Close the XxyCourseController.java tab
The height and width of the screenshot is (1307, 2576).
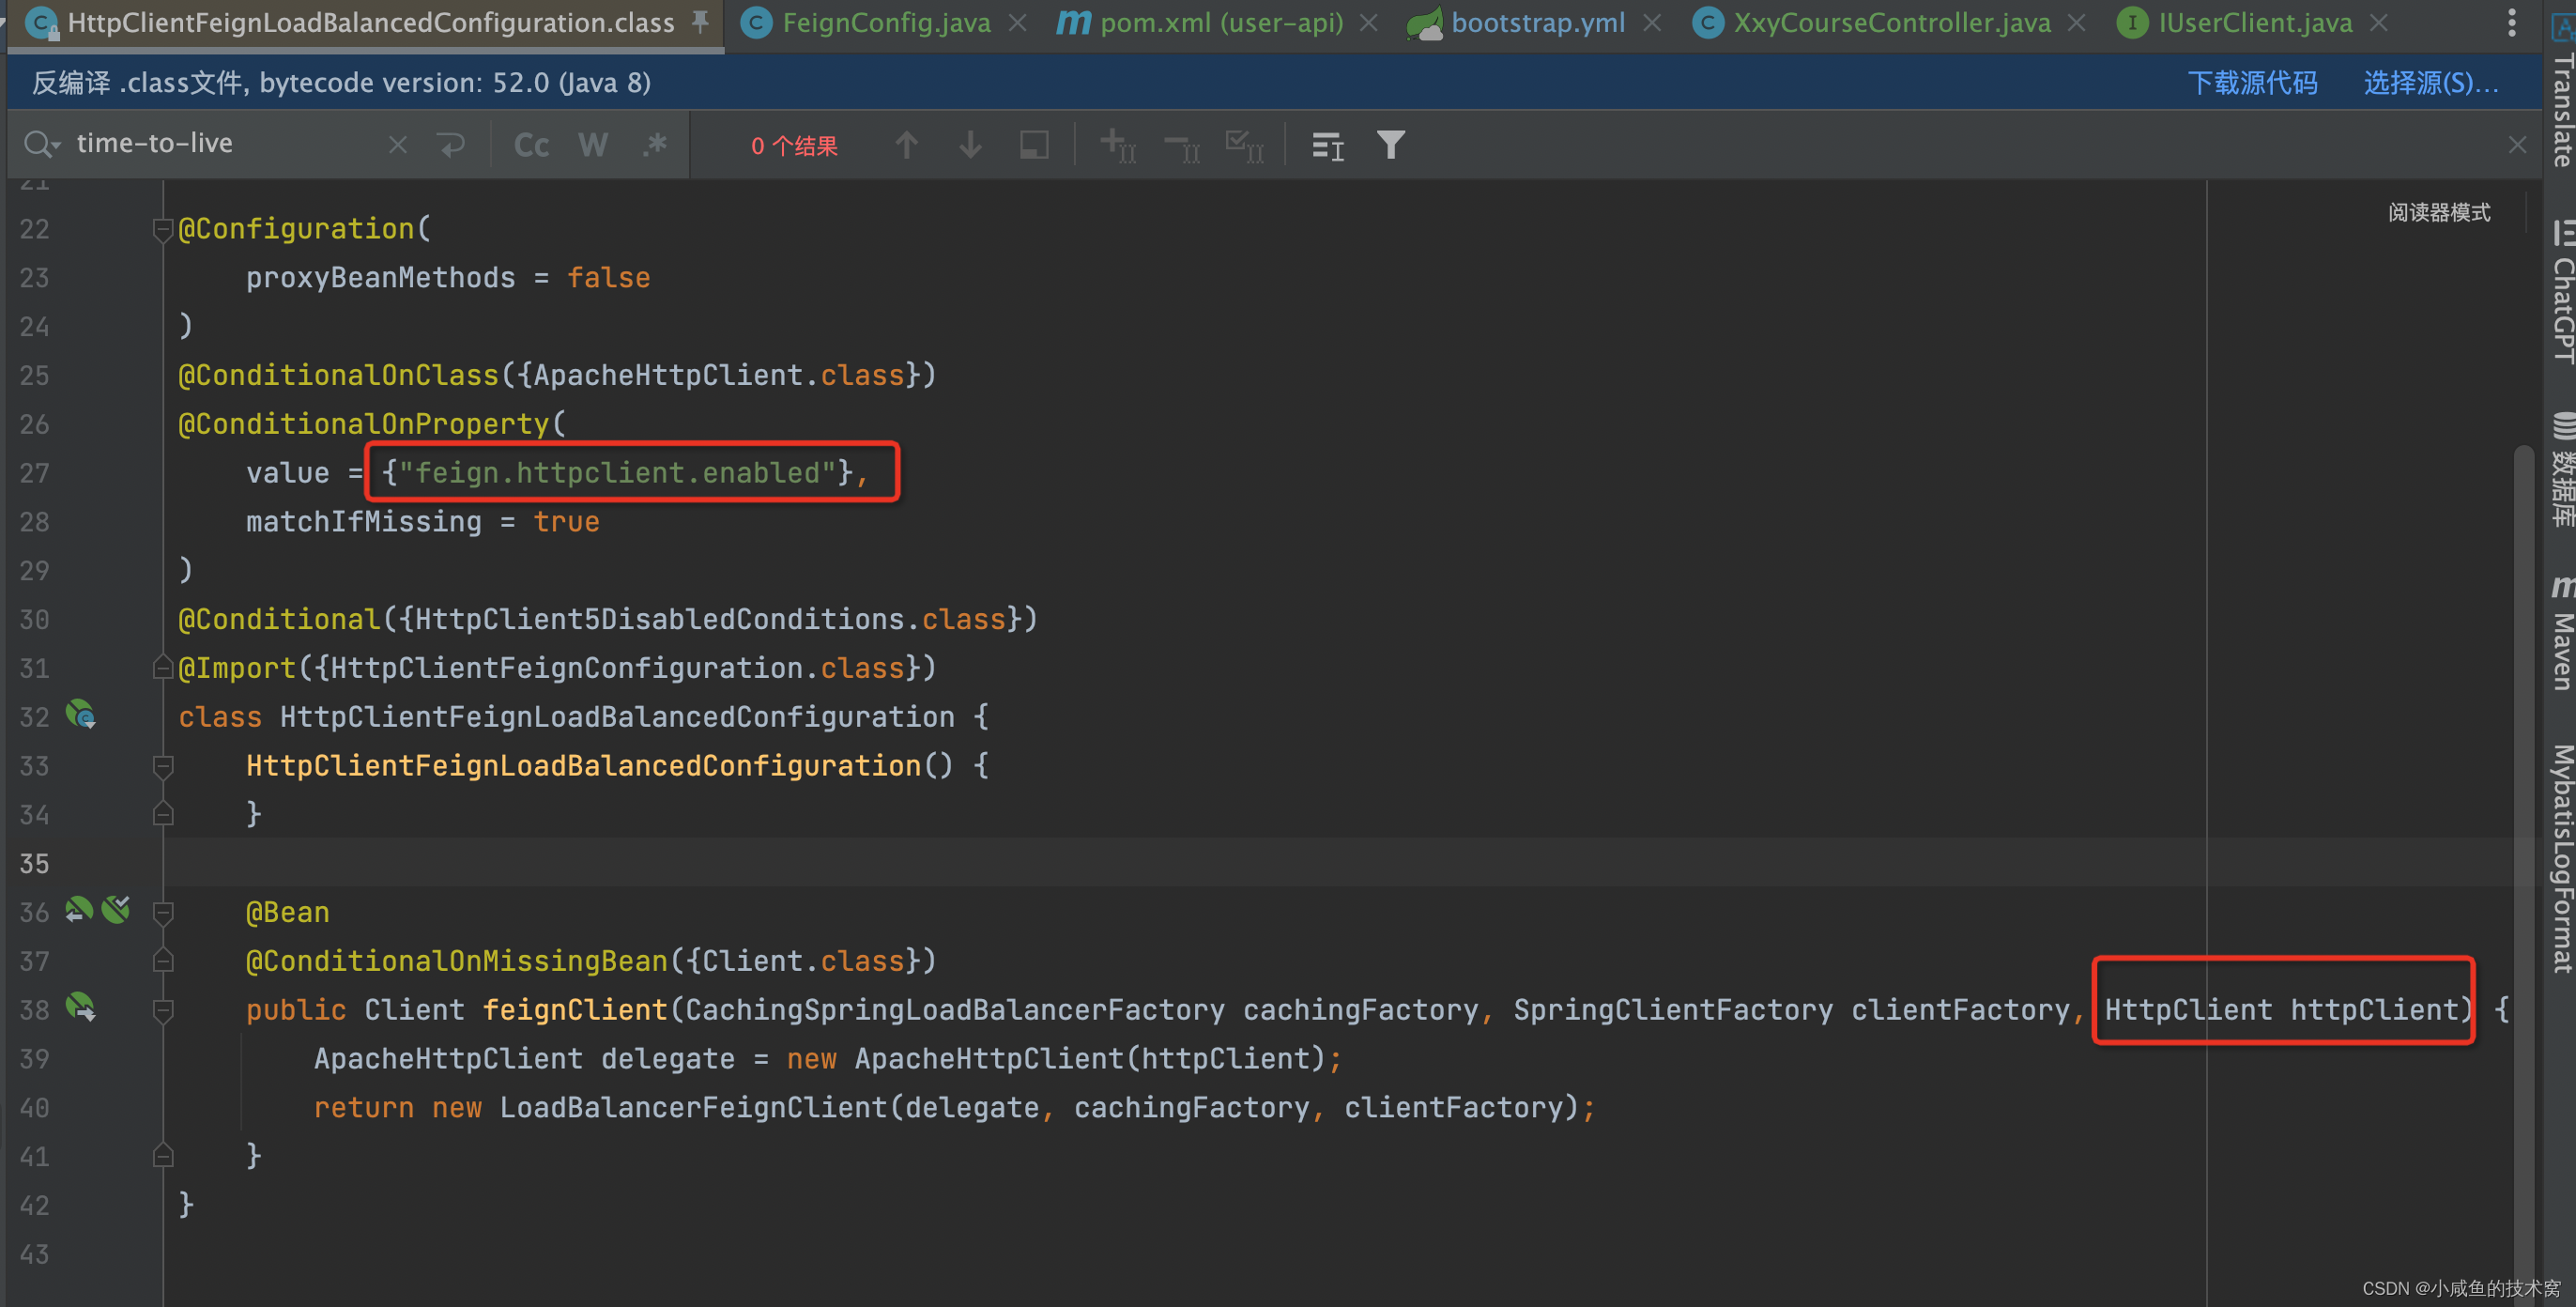point(2076,22)
